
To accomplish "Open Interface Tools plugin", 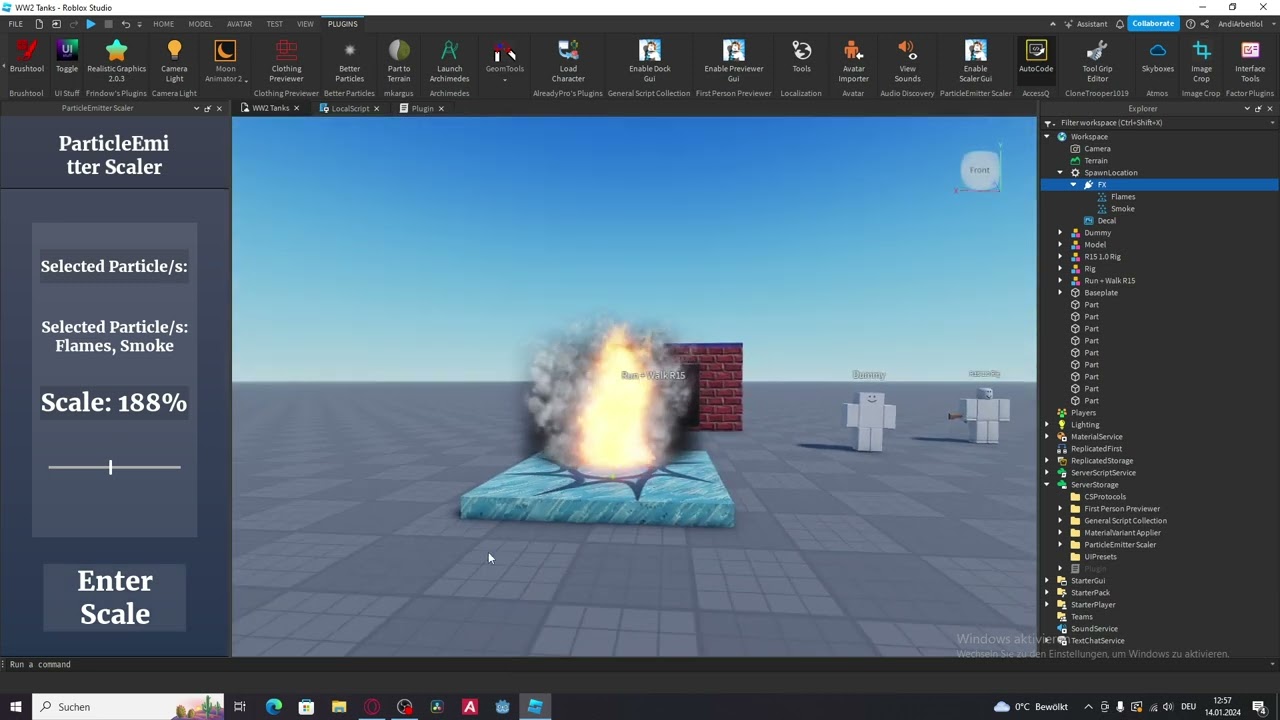I will click(x=1250, y=61).
